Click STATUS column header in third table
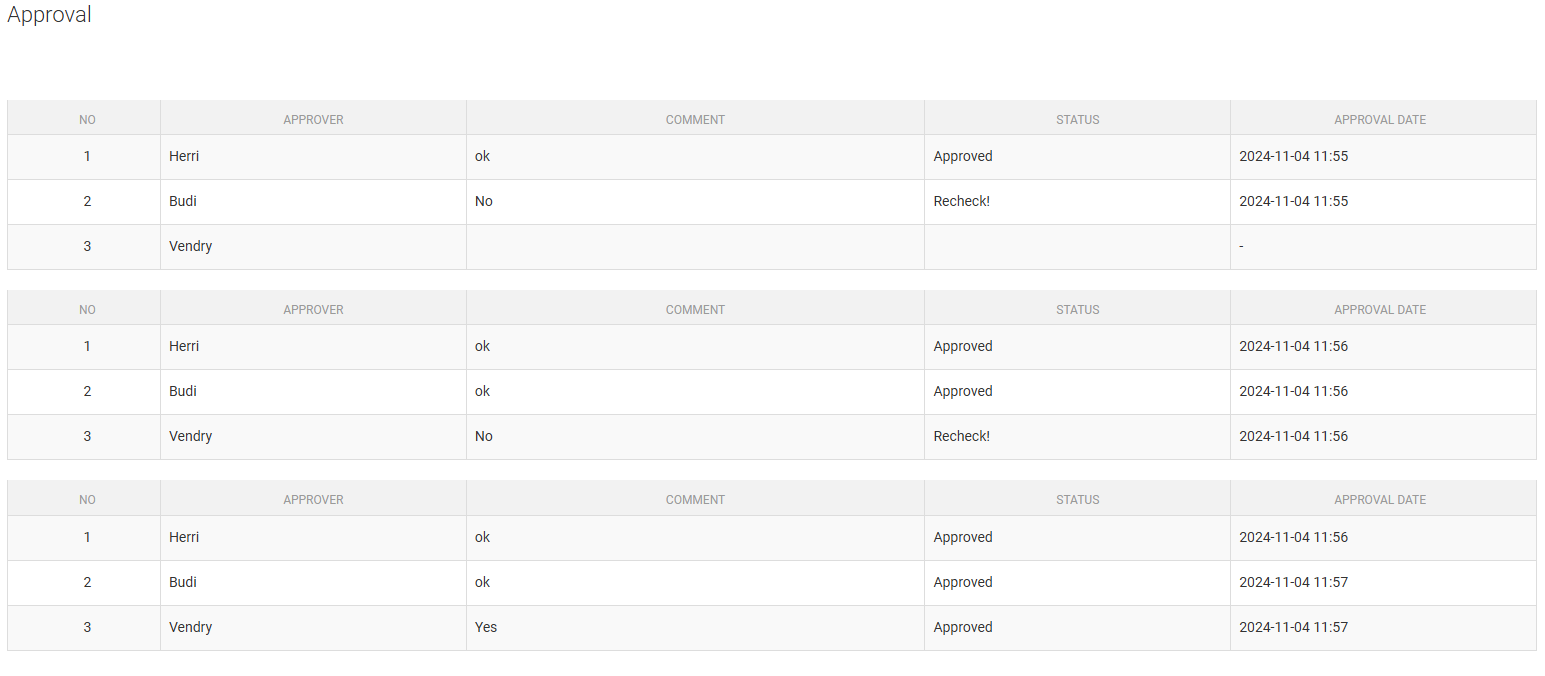The image size is (1545, 676). 1077,500
